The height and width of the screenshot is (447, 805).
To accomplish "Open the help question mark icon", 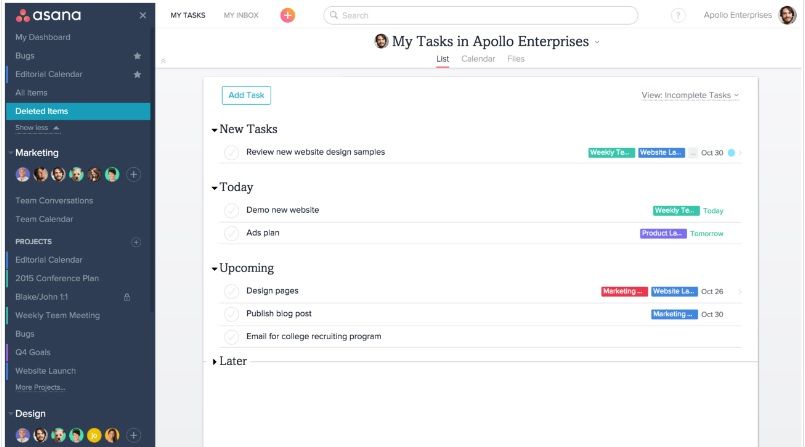I will coord(679,15).
